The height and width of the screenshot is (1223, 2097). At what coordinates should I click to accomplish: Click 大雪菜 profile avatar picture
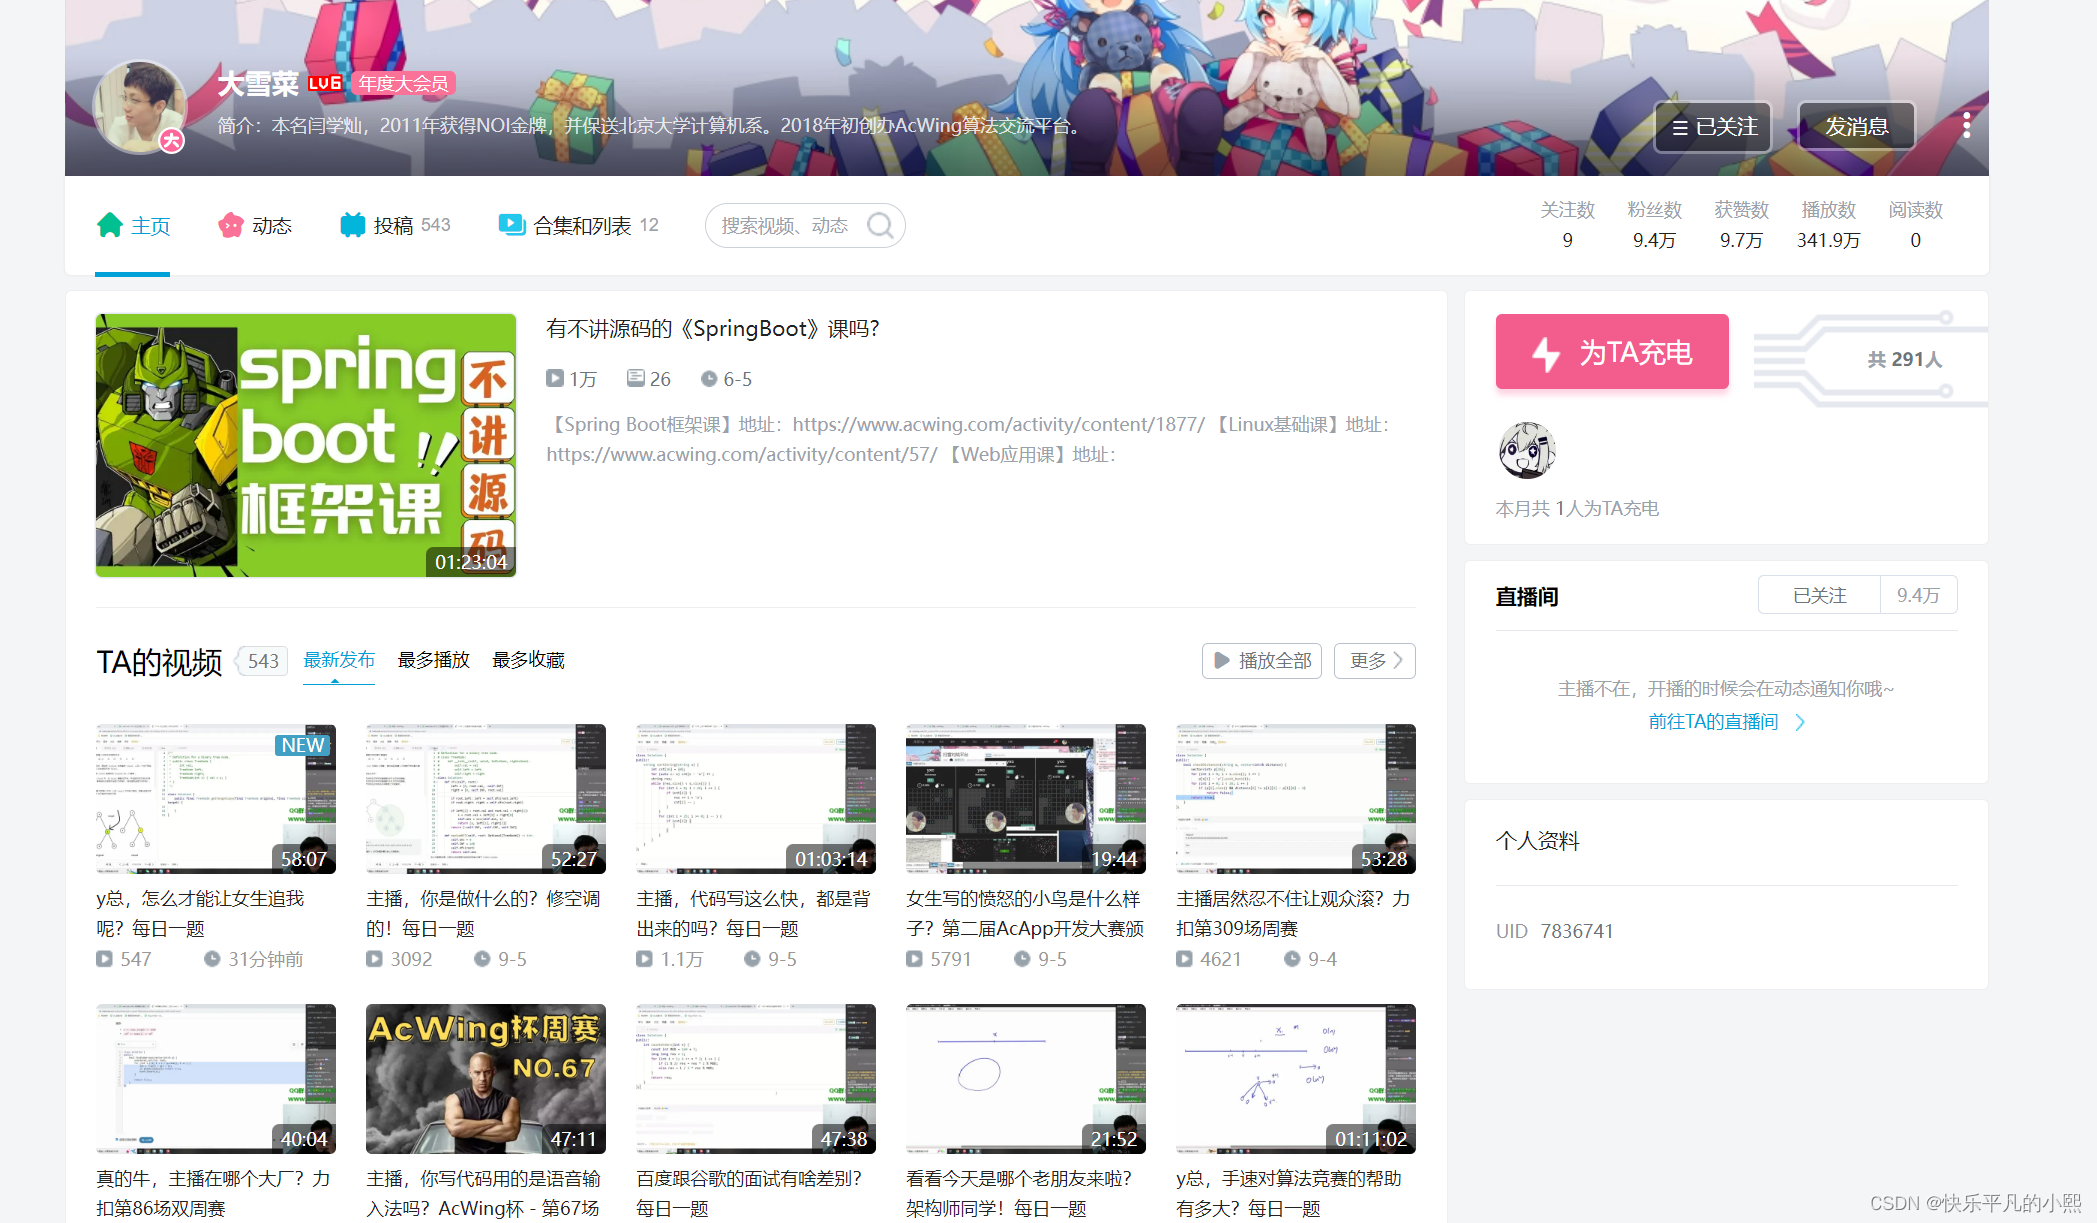click(x=140, y=107)
